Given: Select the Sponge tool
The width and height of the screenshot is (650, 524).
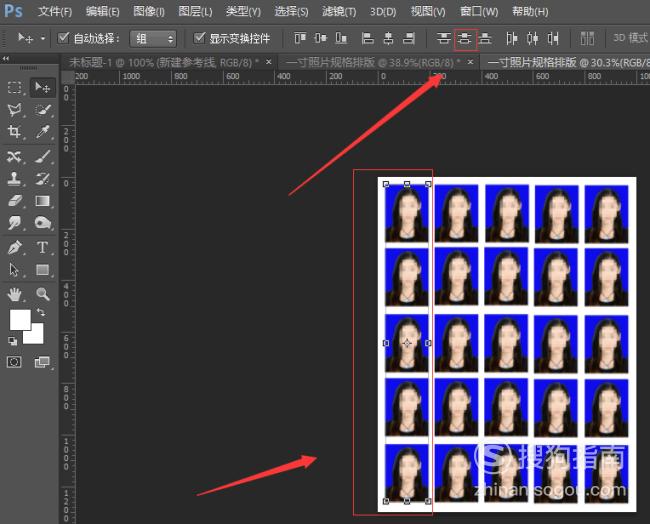Looking at the screenshot, I should point(42,223).
